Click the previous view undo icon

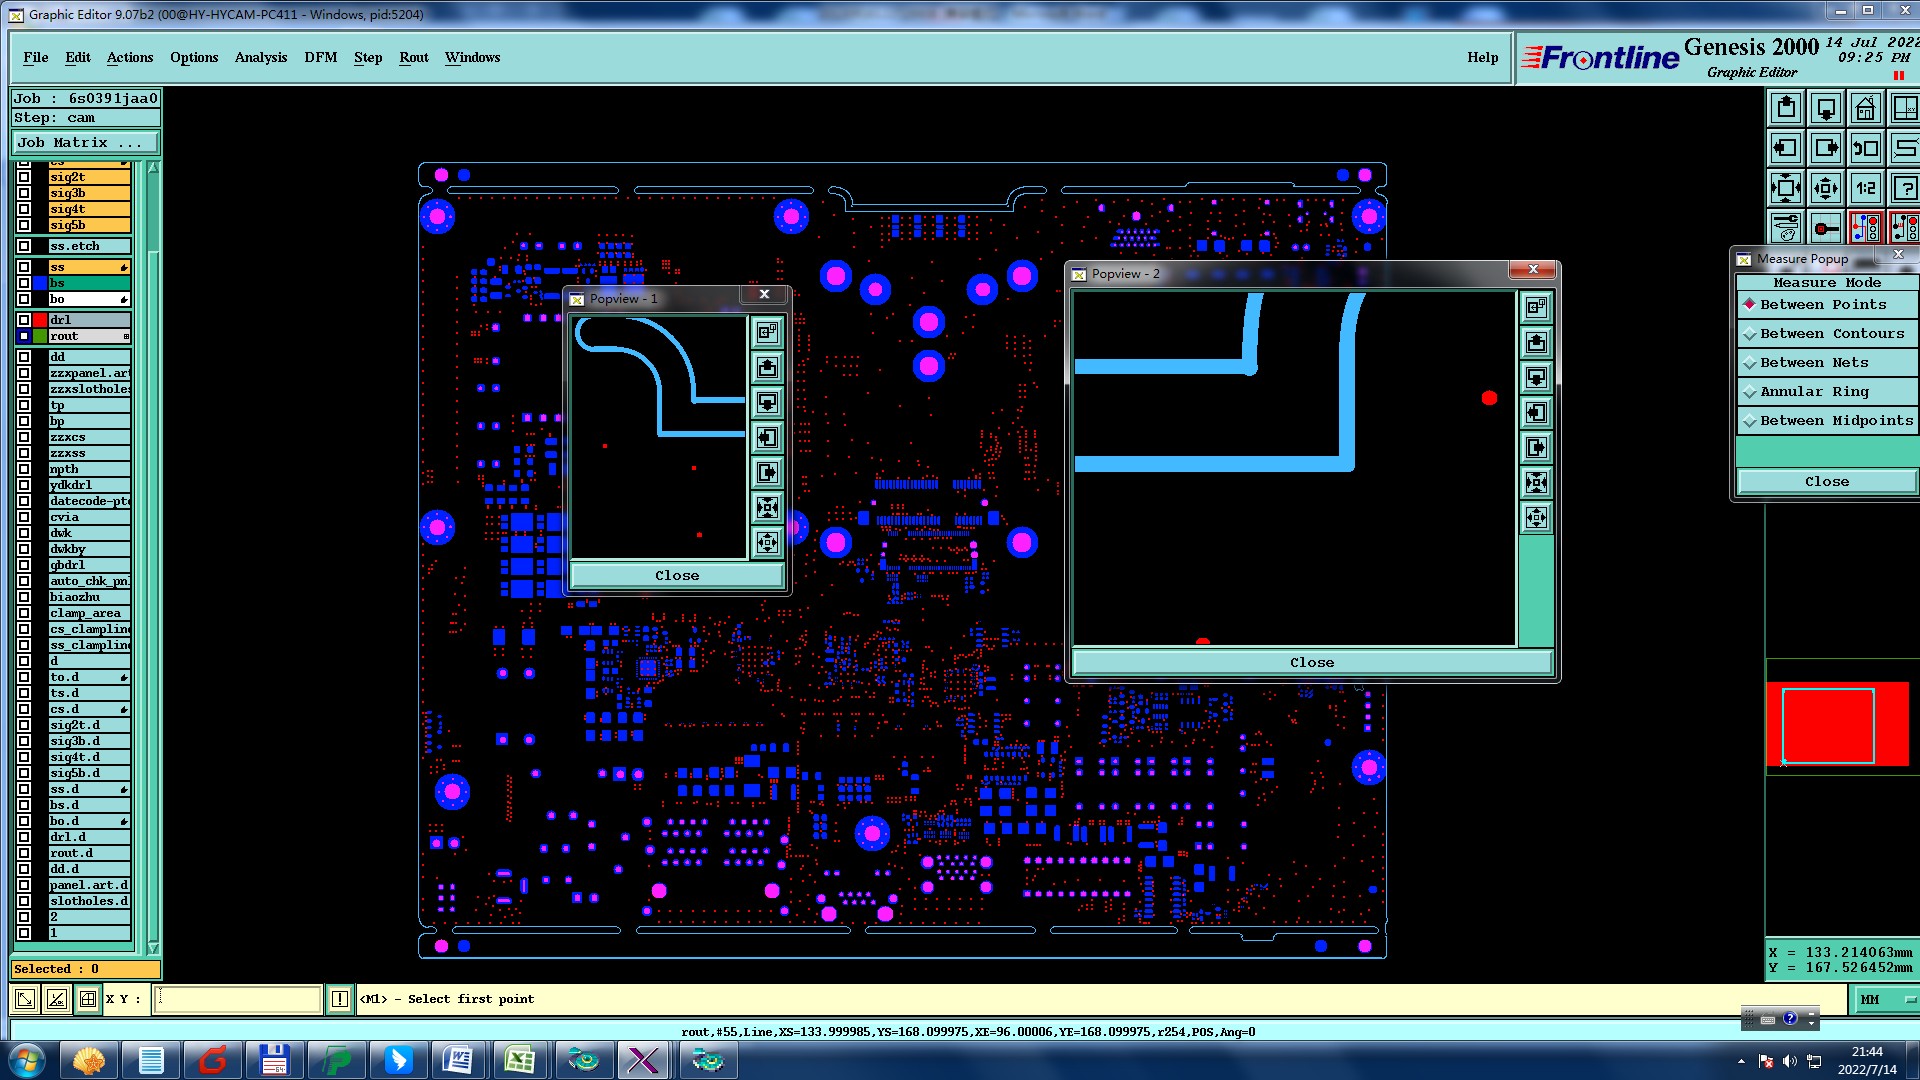pos(1865,148)
